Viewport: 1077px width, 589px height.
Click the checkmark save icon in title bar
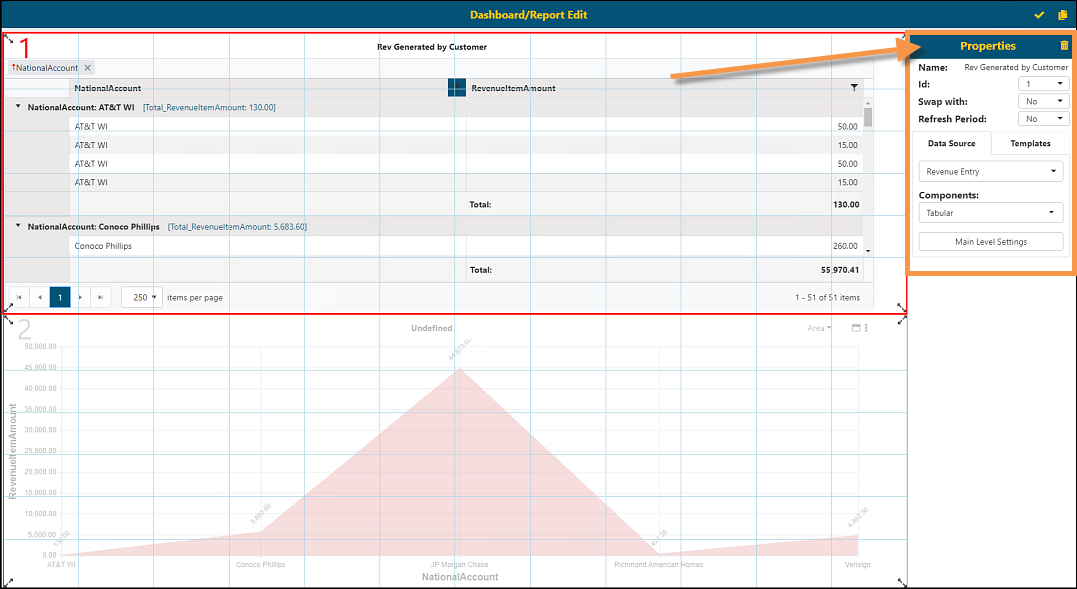[x=1038, y=15]
